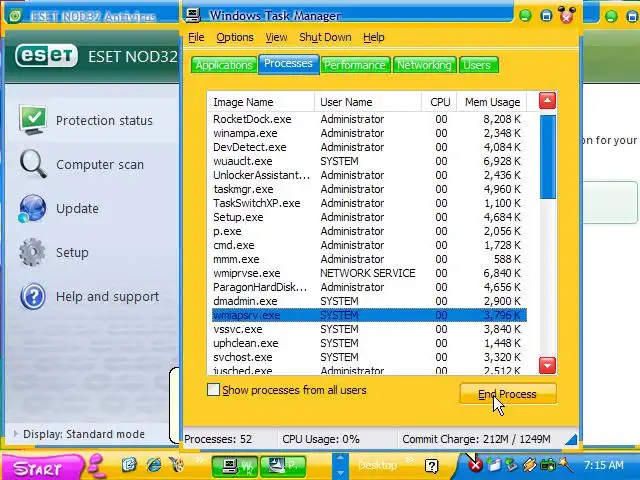Open the Setup gear icon in ESET
This screenshot has width=640, height=480.
(x=32, y=252)
